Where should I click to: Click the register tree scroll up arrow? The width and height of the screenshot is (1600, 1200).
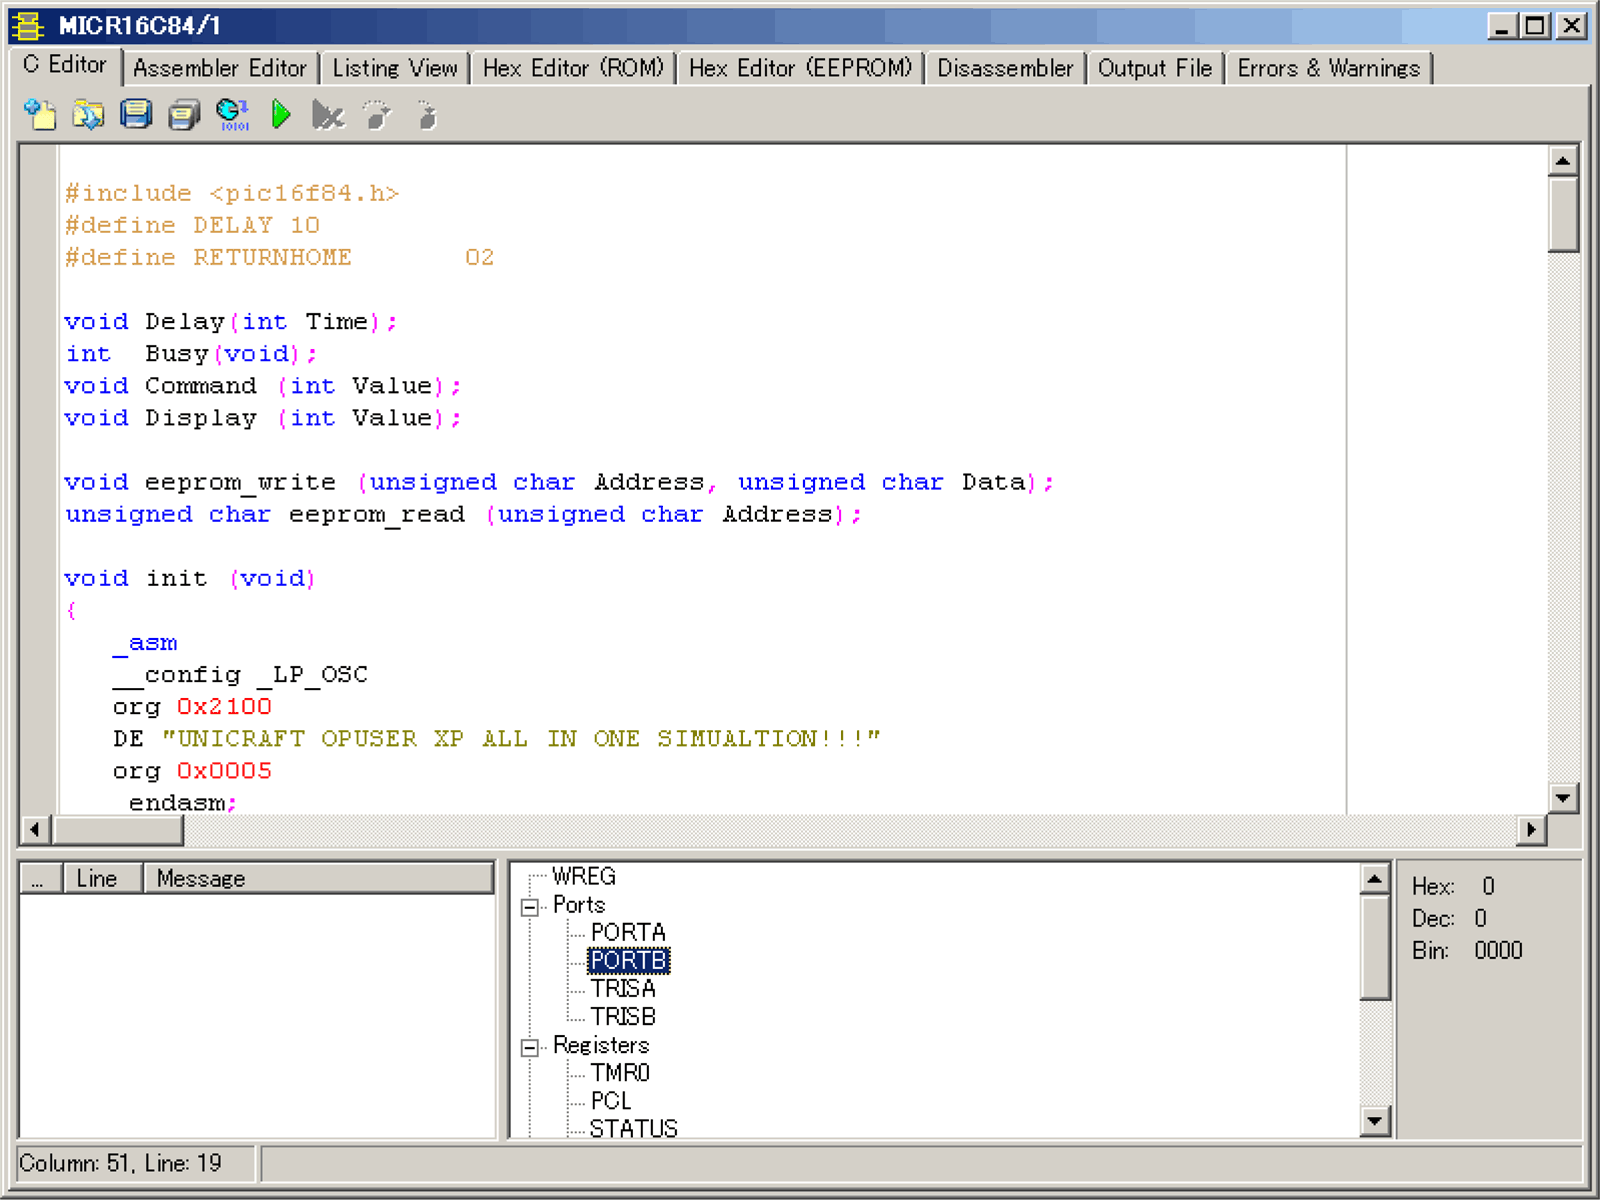click(x=1376, y=879)
